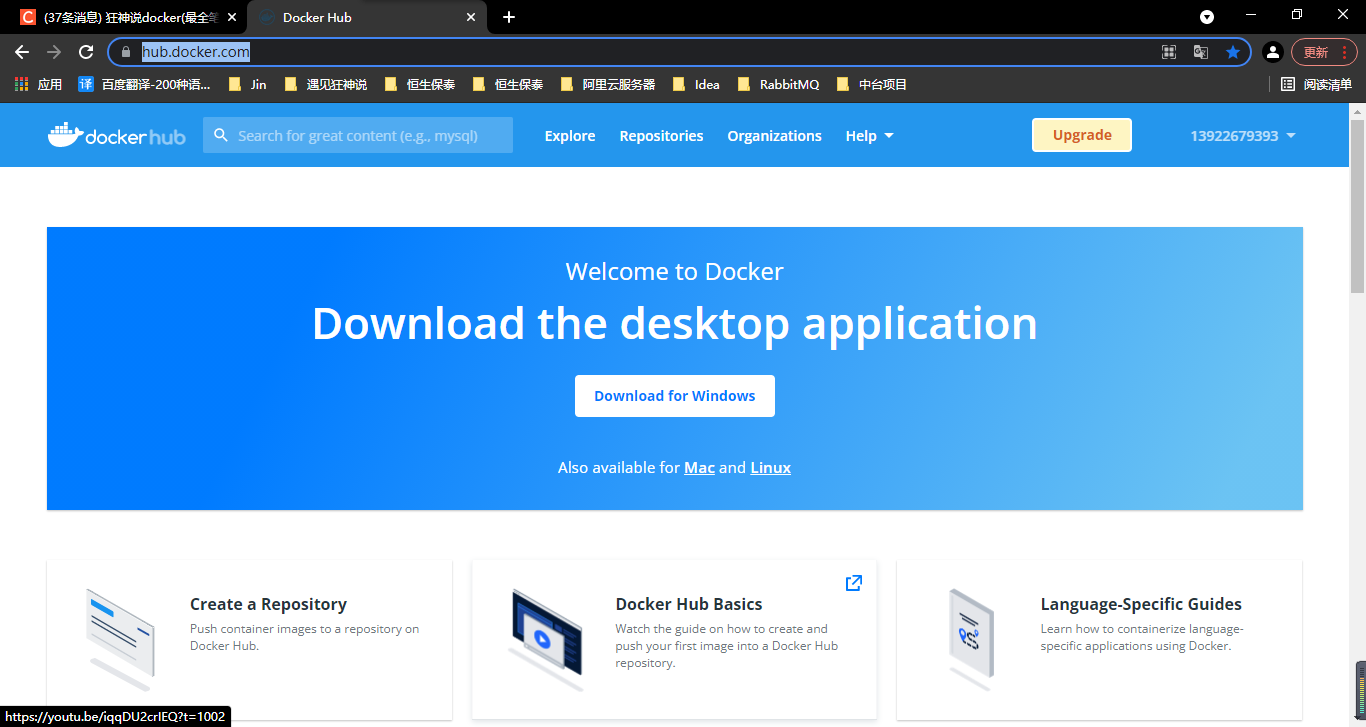Click Download for Windows button
This screenshot has height=727, width=1366.
tap(675, 396)
